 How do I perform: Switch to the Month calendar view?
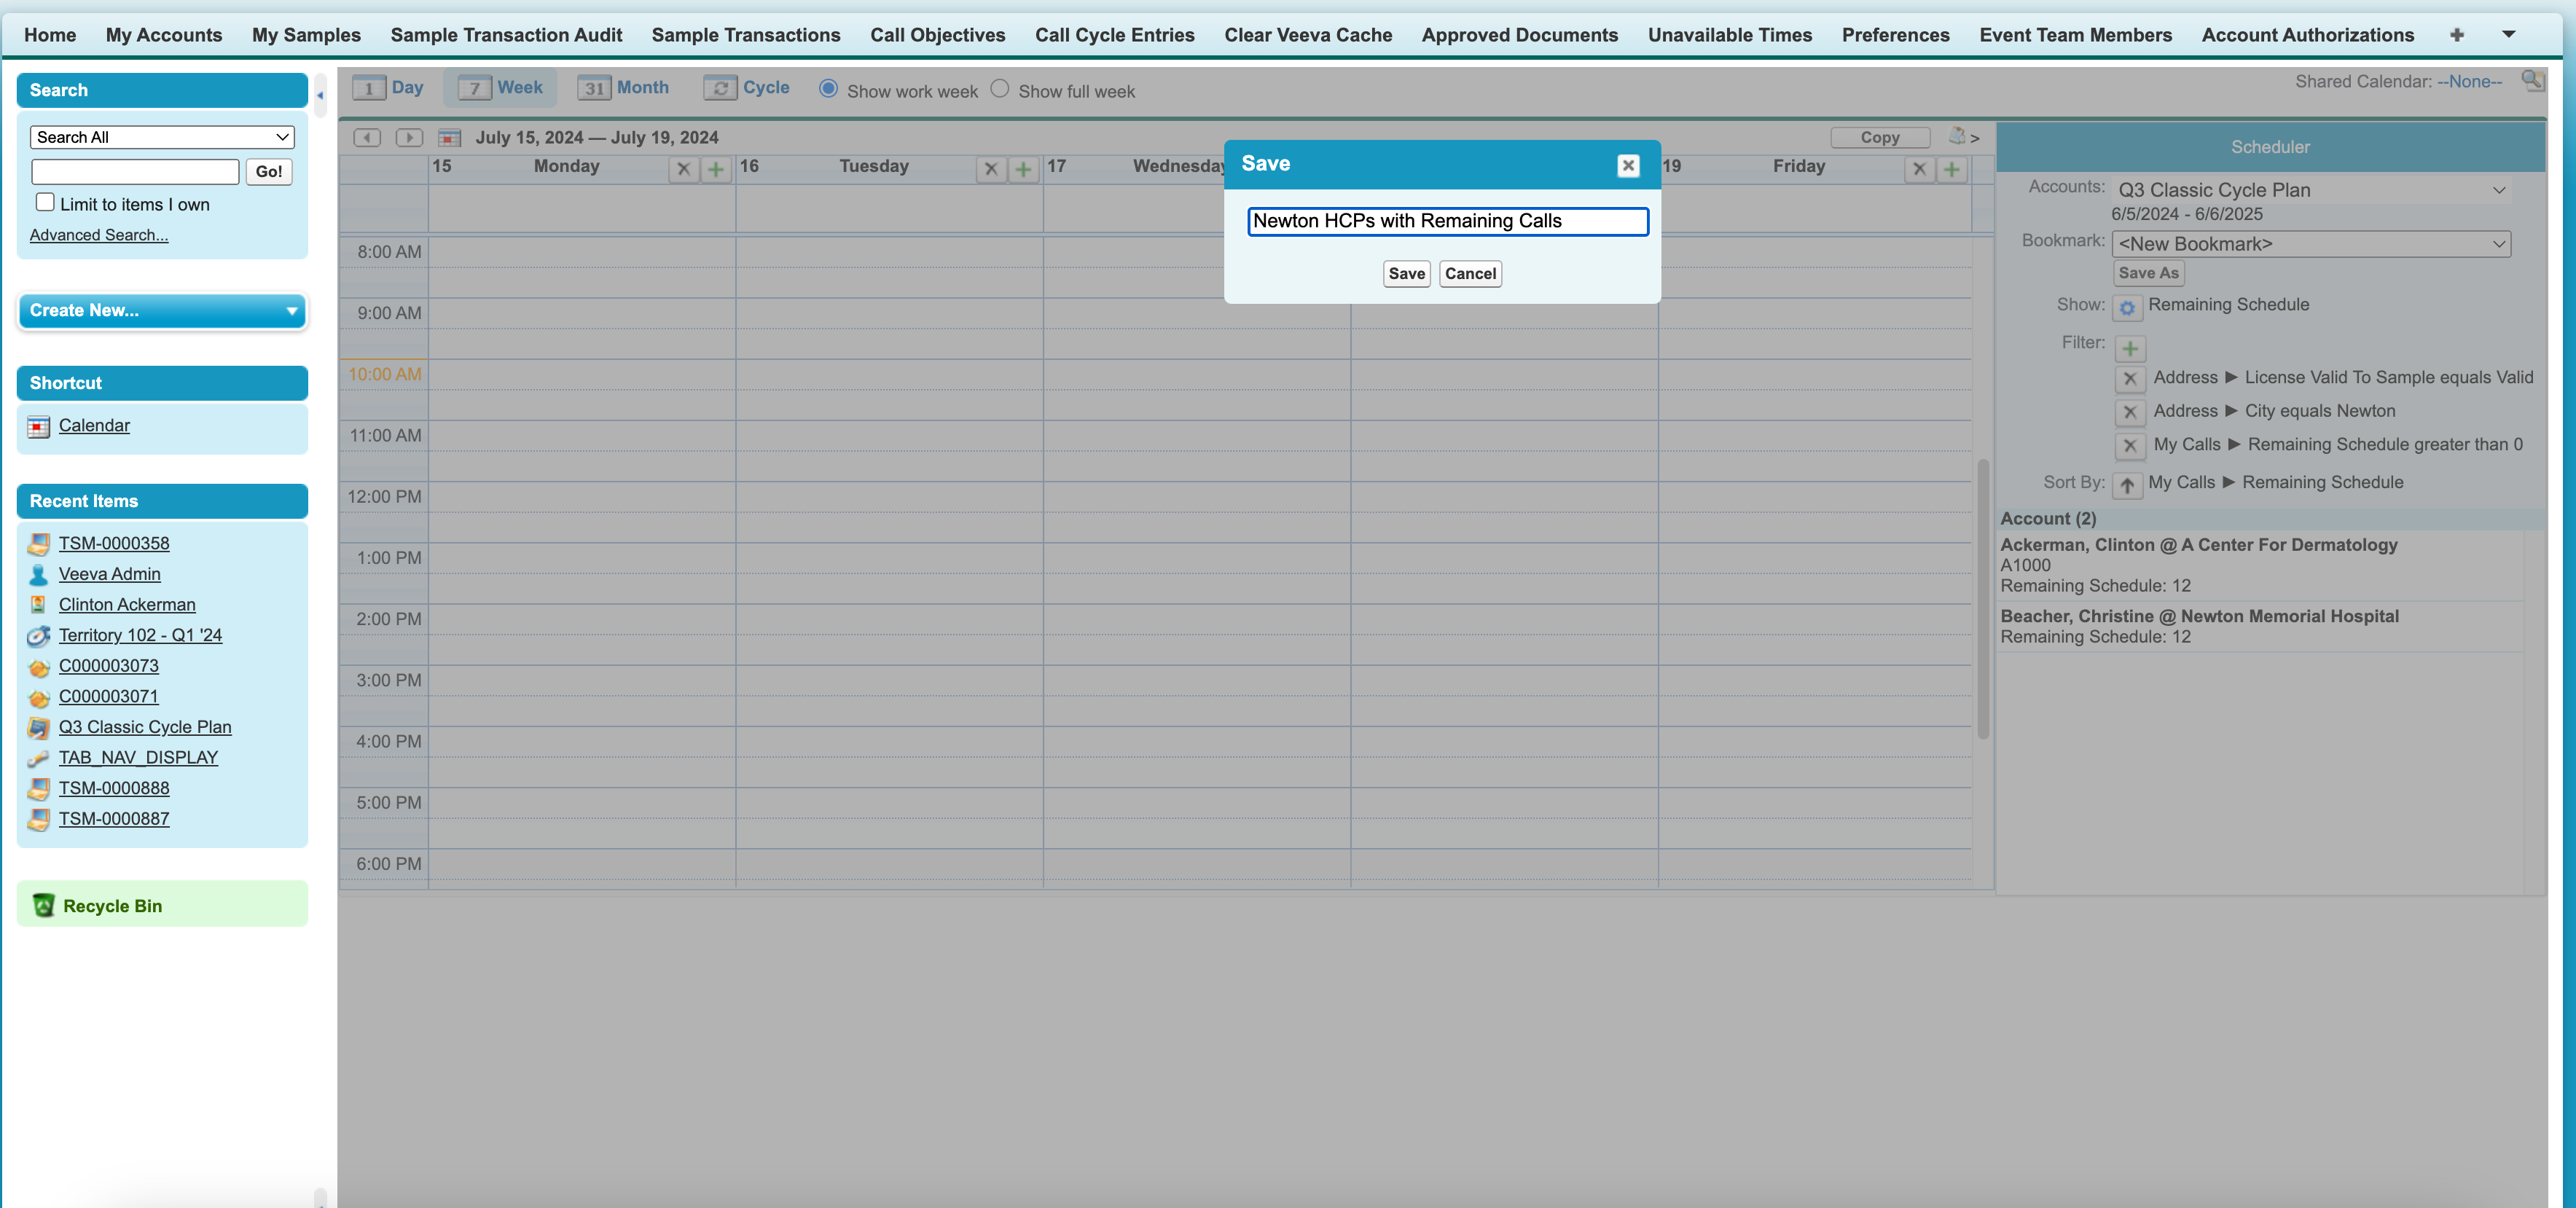tap(624, 88)
